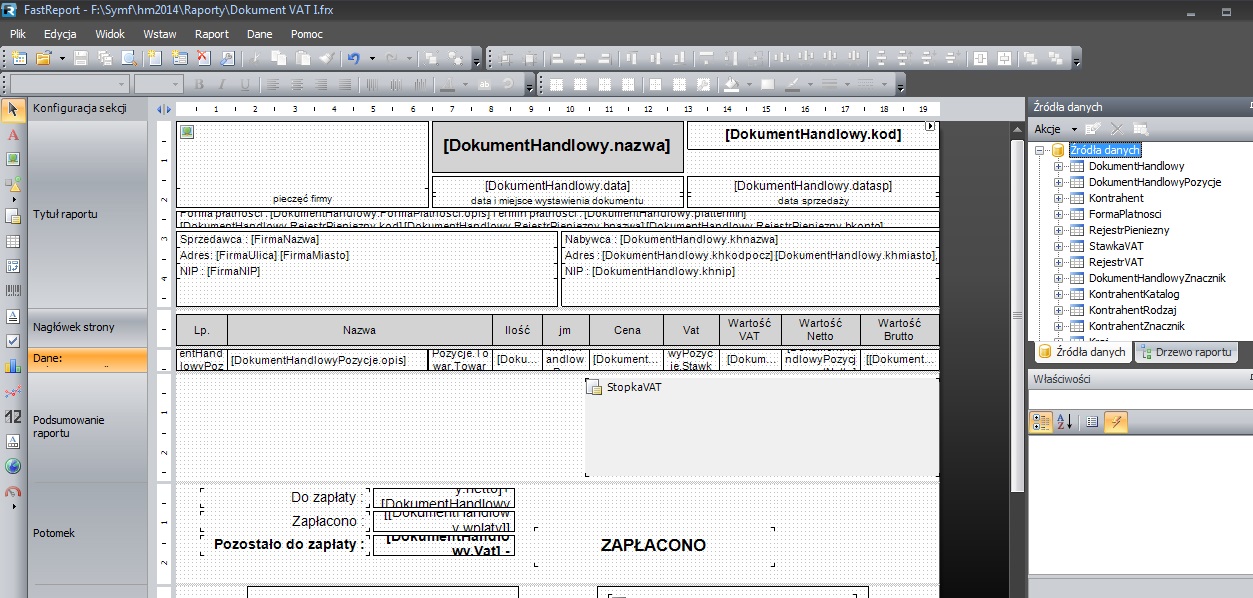Collapse the Źródła danych root node
Viewport: 1253px width, 598px height.
(1040, 150)
